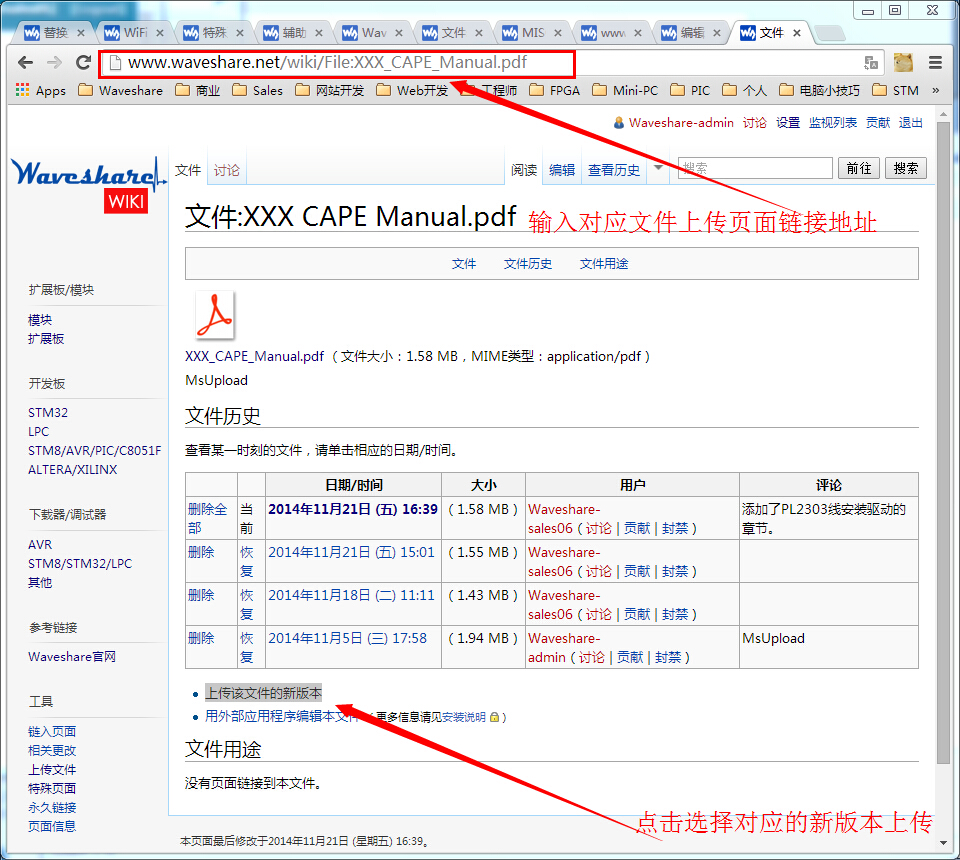
Task: Open 上传文件 in tools sidebar
Action: point(52,769)
